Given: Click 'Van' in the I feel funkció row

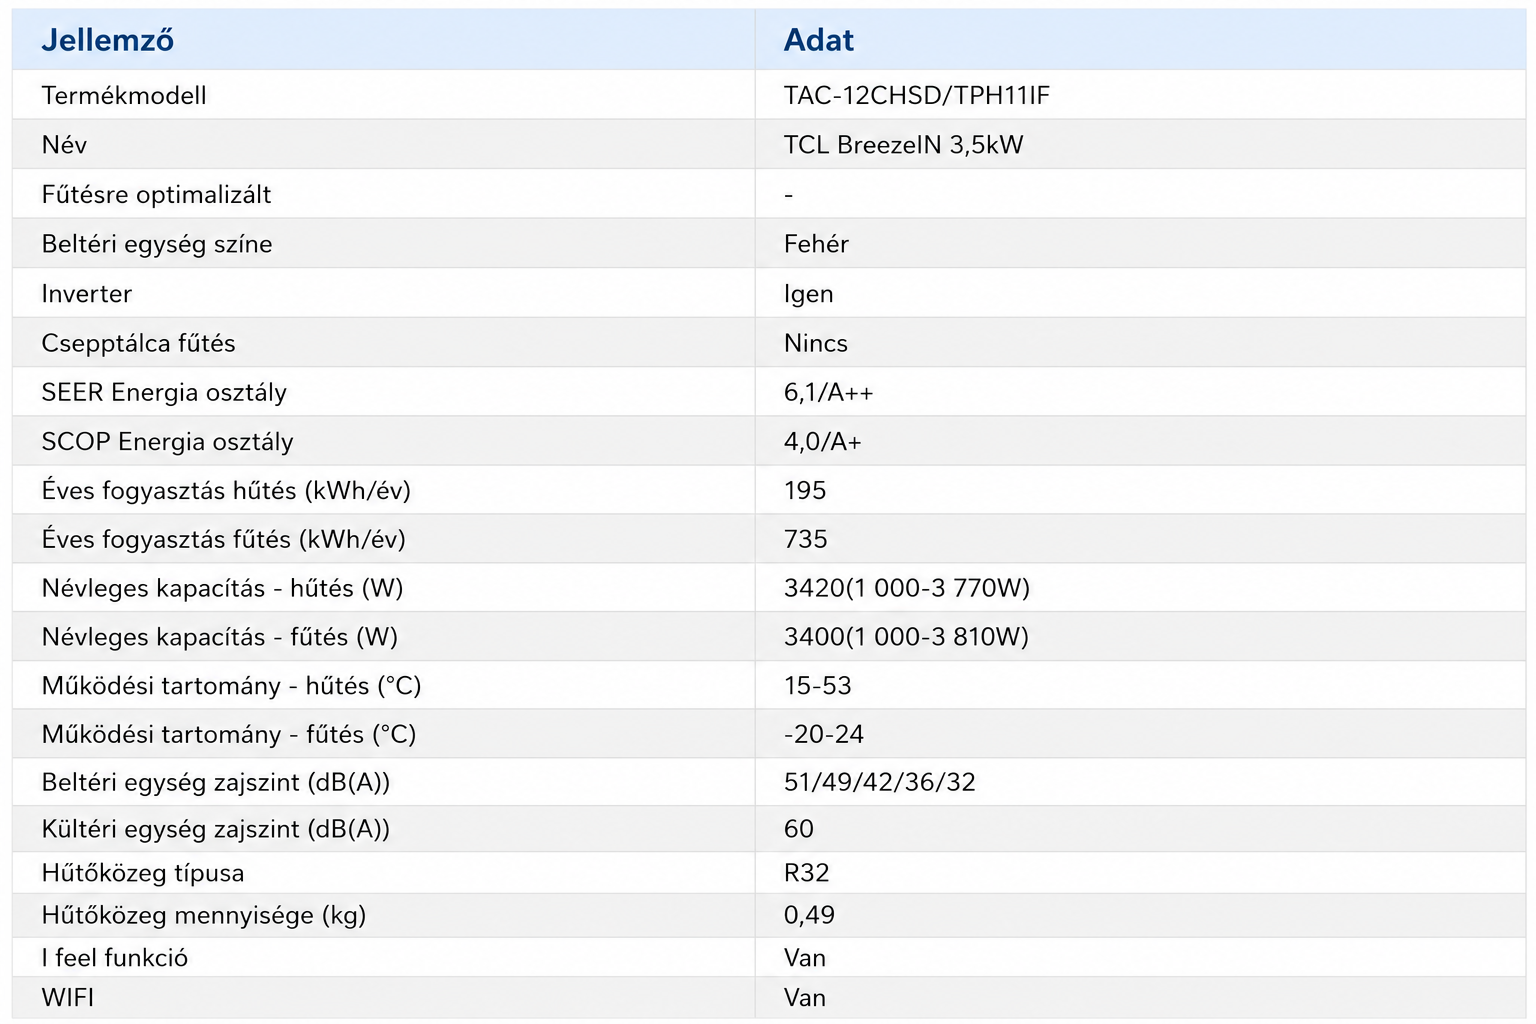Looking at the screenshot, I should click(804, 958).
